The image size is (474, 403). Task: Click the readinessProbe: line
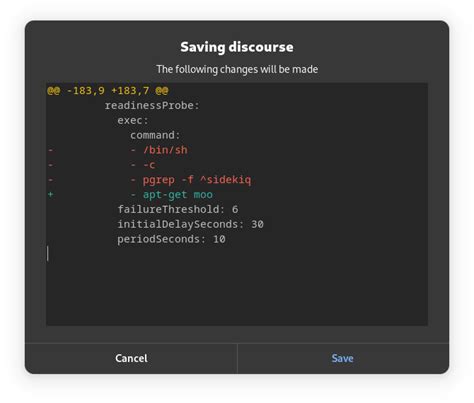pos(152,106)
